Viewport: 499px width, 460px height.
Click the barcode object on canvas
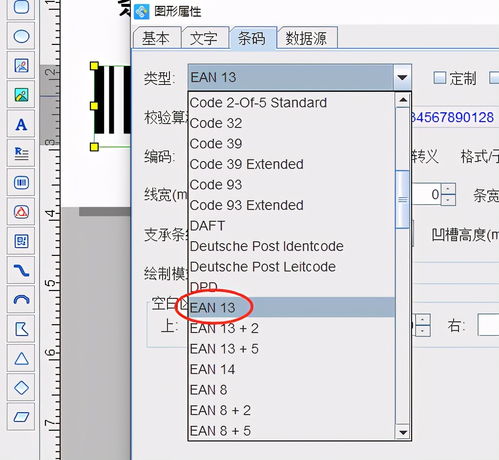(x=113, y=100)
